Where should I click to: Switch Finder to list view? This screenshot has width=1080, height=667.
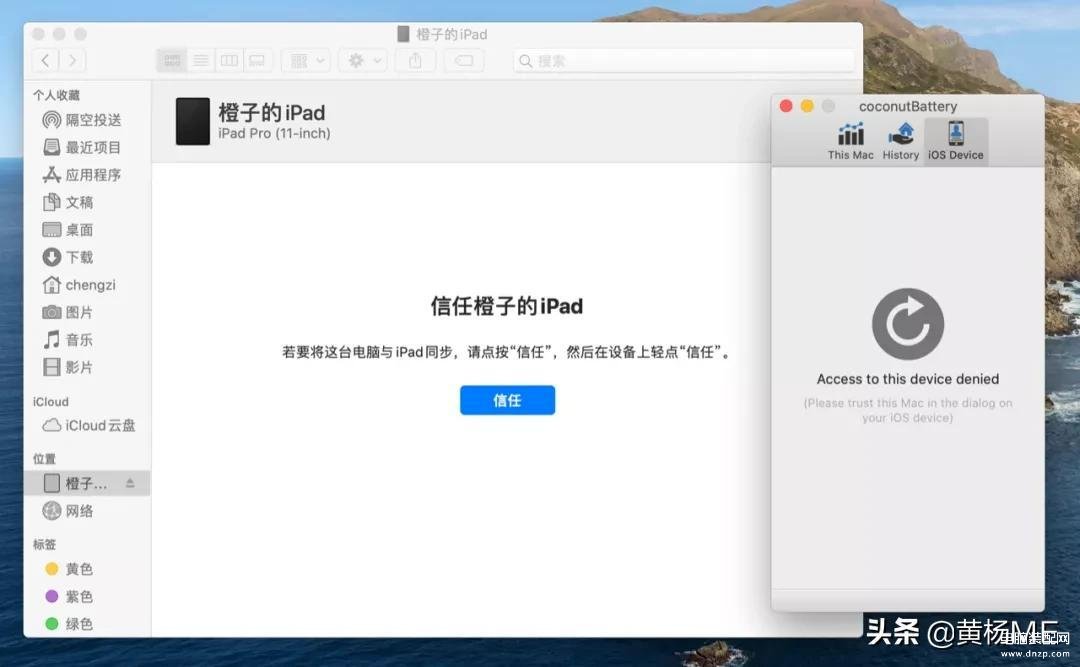pos(201,61)
